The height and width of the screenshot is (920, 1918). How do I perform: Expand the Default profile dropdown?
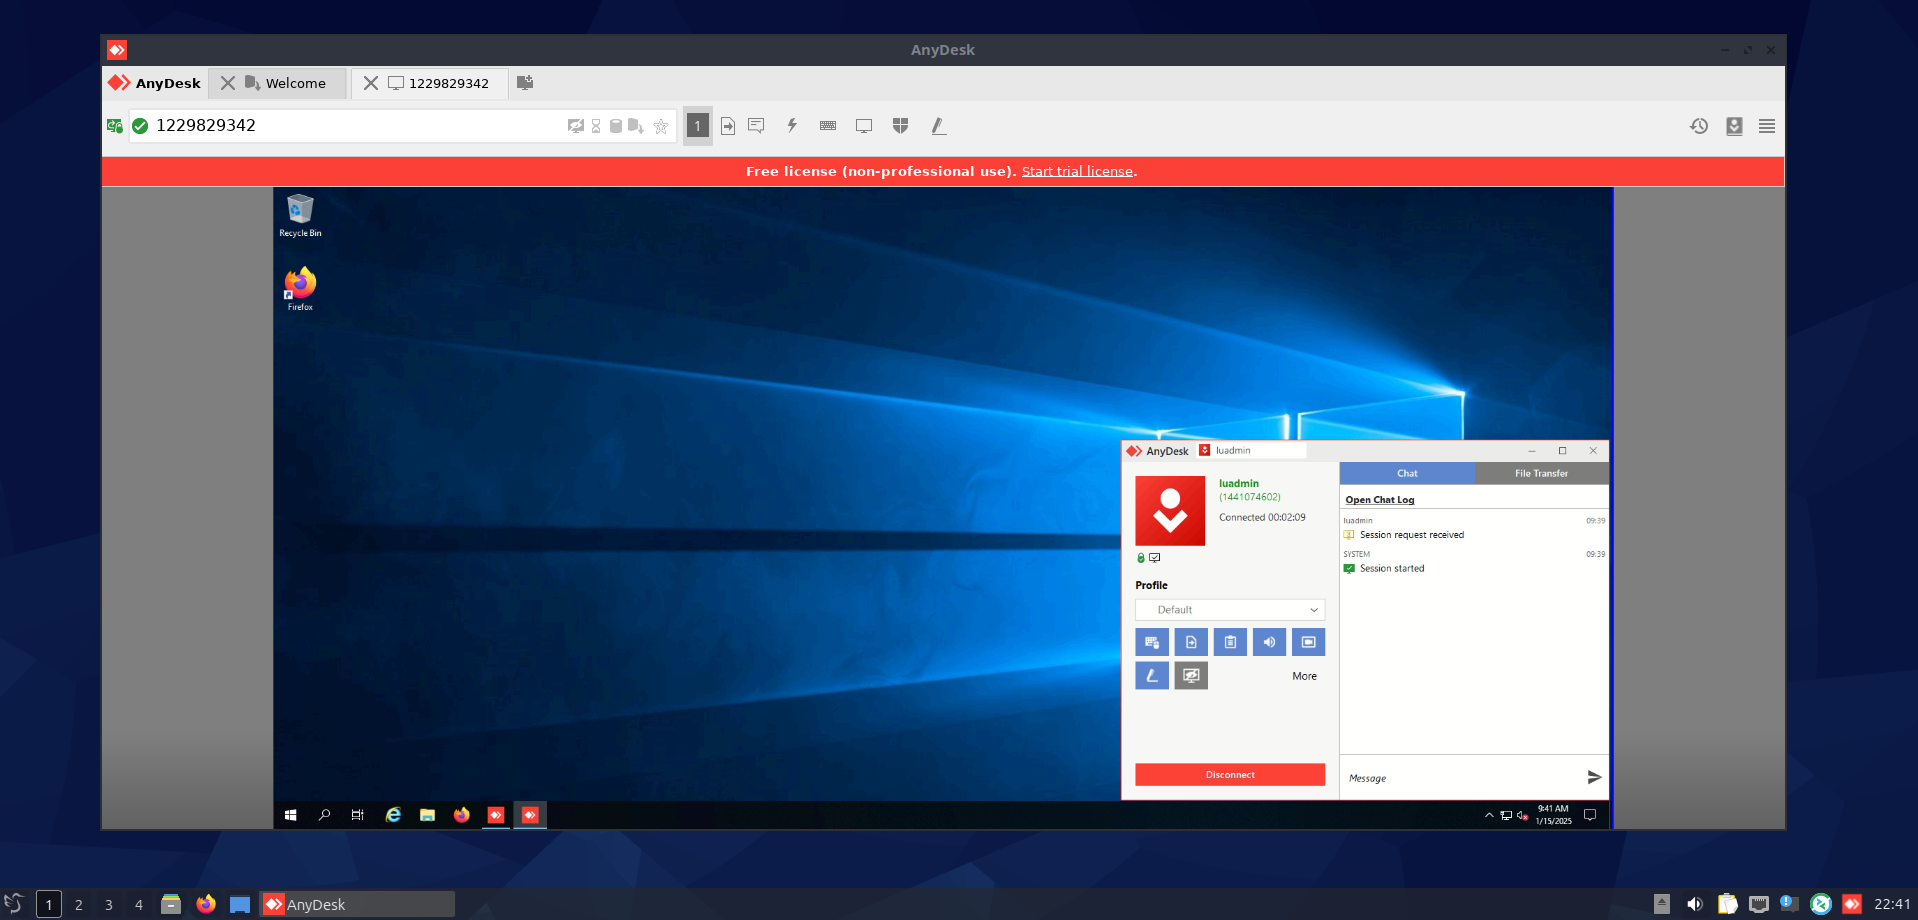(x=1230, y=610)
